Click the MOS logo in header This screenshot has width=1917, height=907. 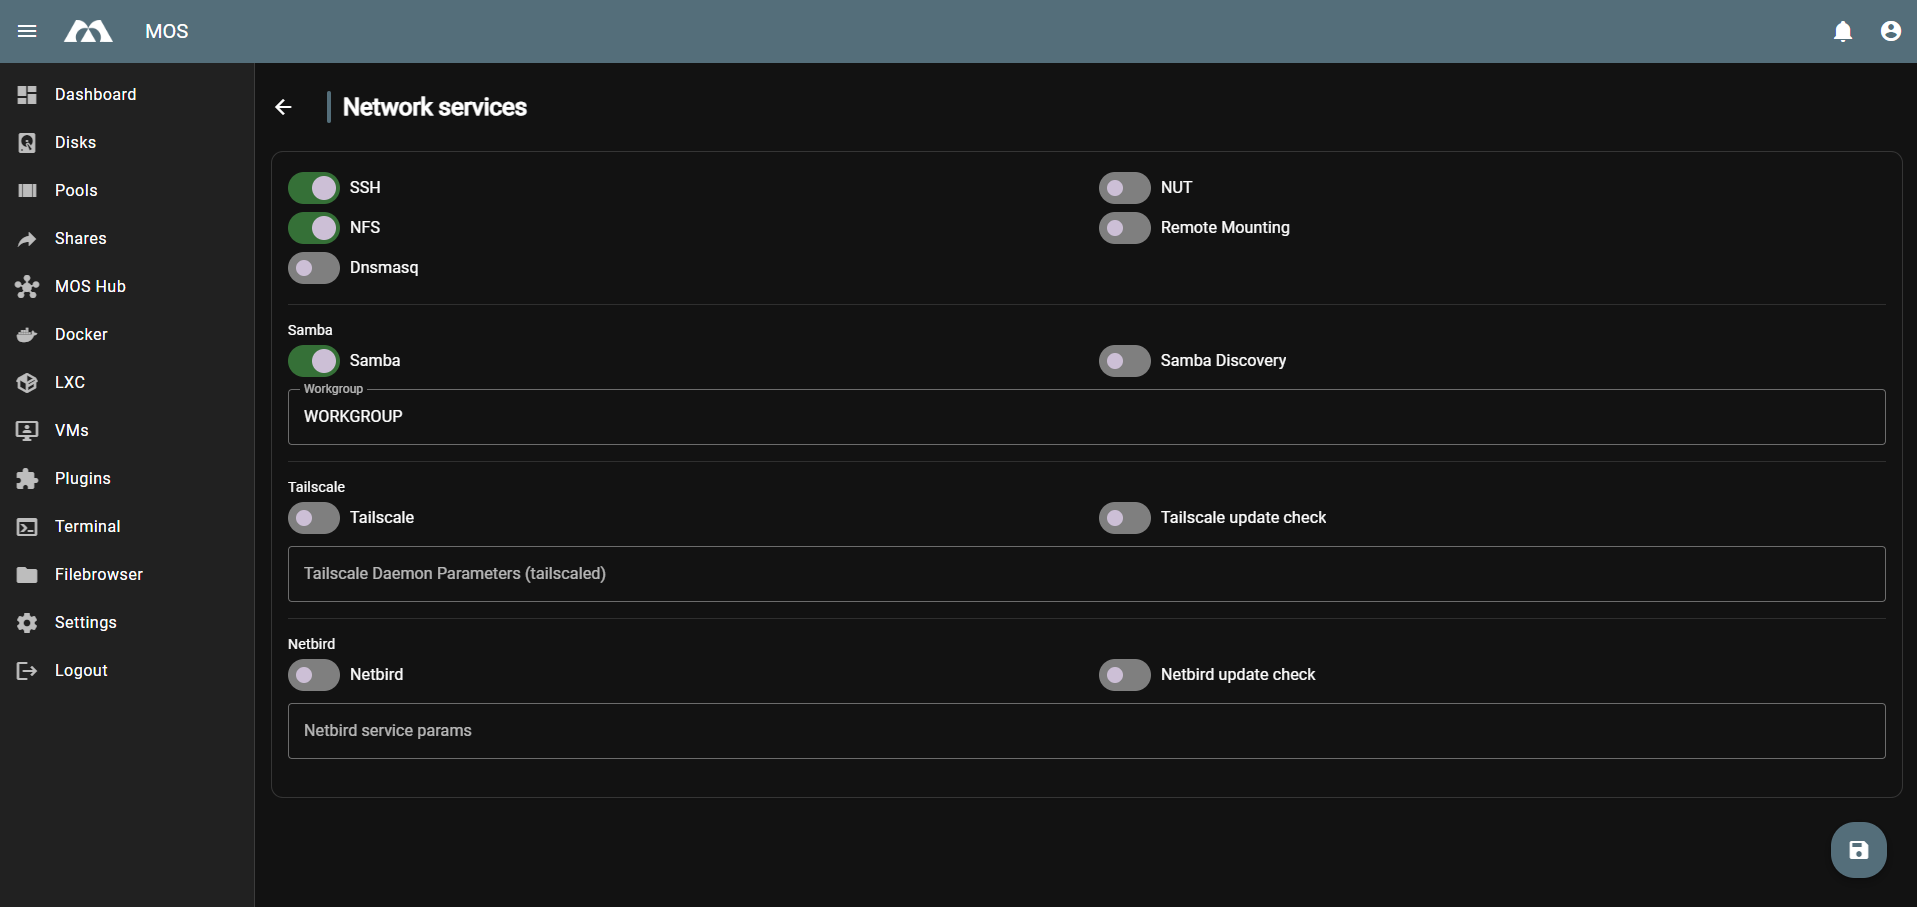pos(89,31)
